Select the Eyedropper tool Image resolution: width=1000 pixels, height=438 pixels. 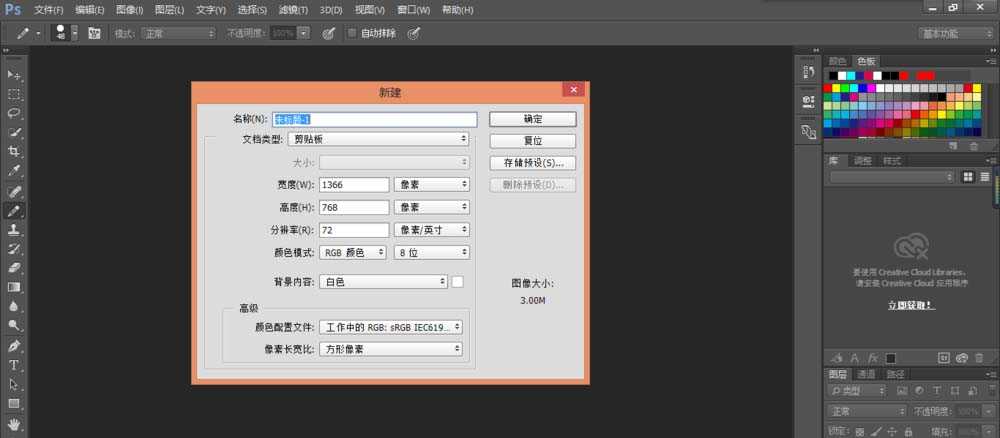click(14, 171)
